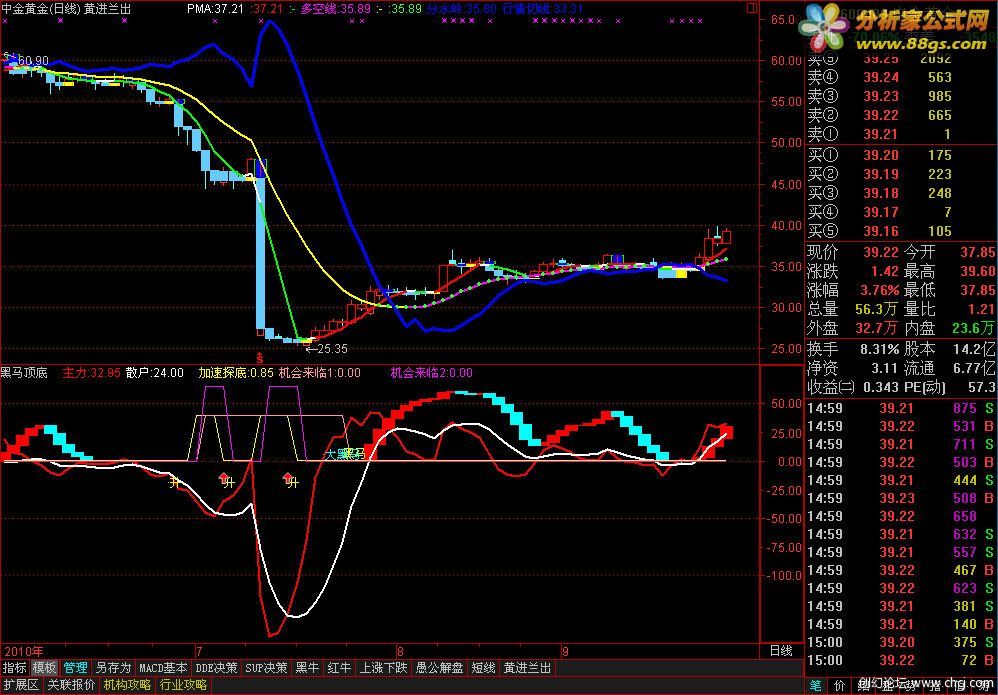998x695 pixels.
Task: Click the 卖③ ask price 39.23
Action: [x=880, y=96]
